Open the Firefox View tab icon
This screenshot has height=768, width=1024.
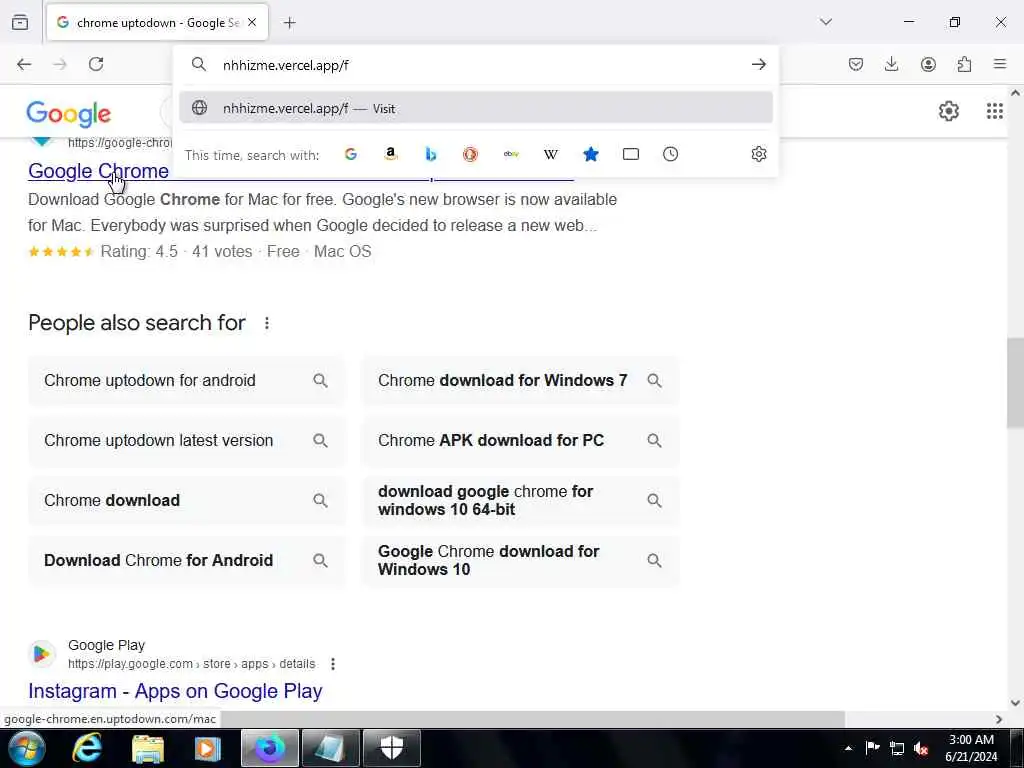pyautogui.click(x=20, y=22)
